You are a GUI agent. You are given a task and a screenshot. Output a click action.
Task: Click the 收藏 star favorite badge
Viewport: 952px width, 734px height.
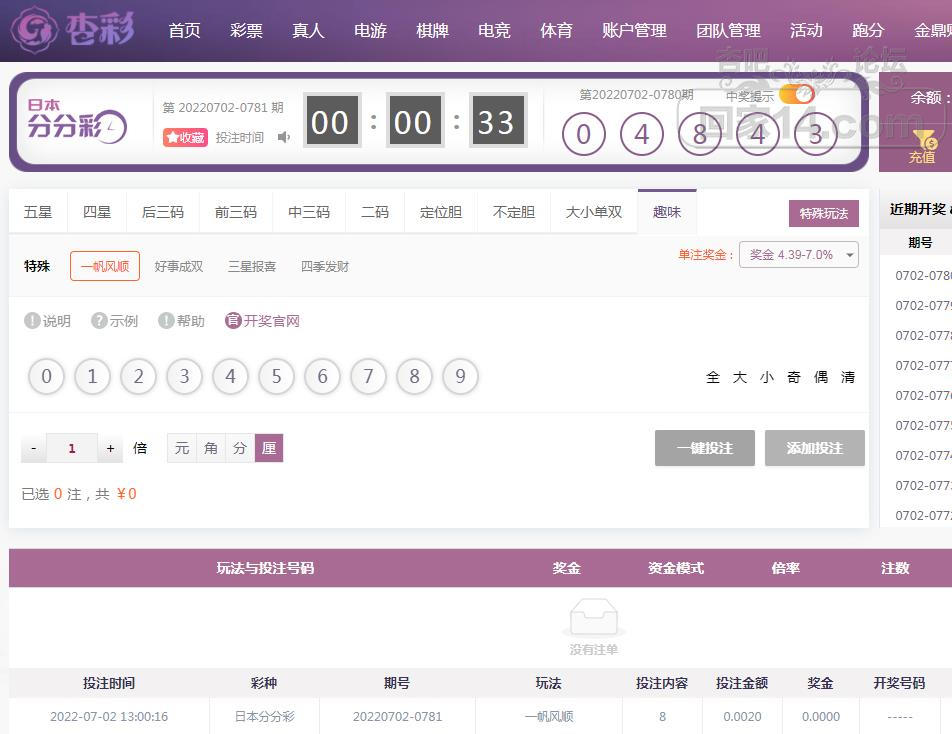pos(185,137)
